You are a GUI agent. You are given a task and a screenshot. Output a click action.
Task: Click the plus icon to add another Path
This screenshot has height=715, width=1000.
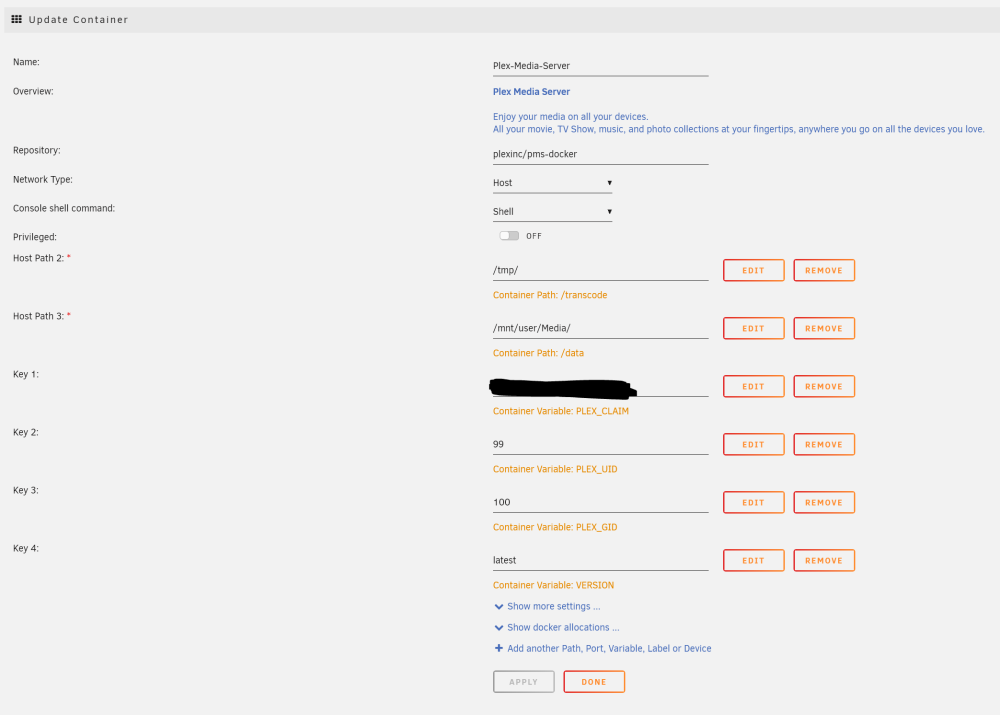499,648
